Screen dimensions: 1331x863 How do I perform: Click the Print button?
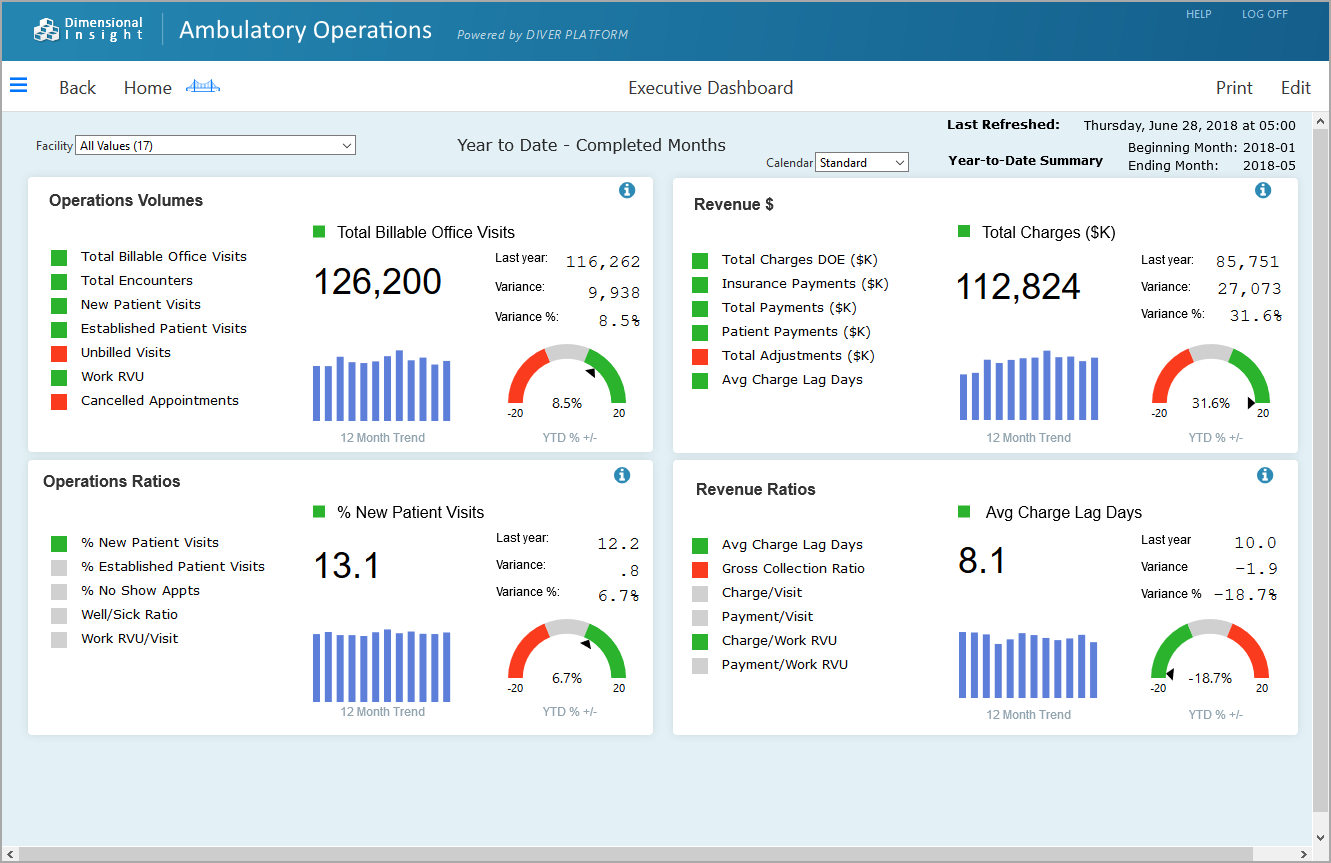(1234, 88)
